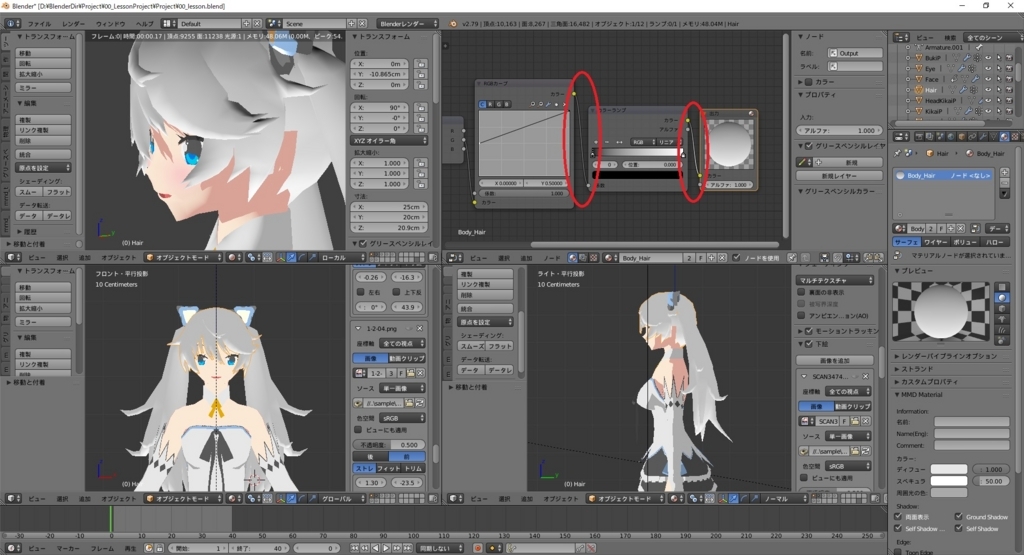Enable 裏面の非表示 checkbox
Screen dimensions: 1024x555
[801, 292]
